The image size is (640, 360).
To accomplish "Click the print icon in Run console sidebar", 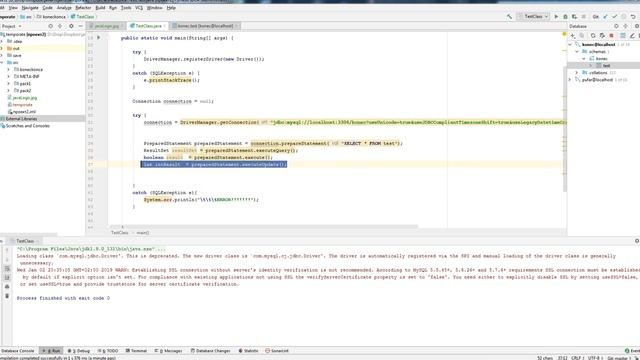I will (7, 287).
